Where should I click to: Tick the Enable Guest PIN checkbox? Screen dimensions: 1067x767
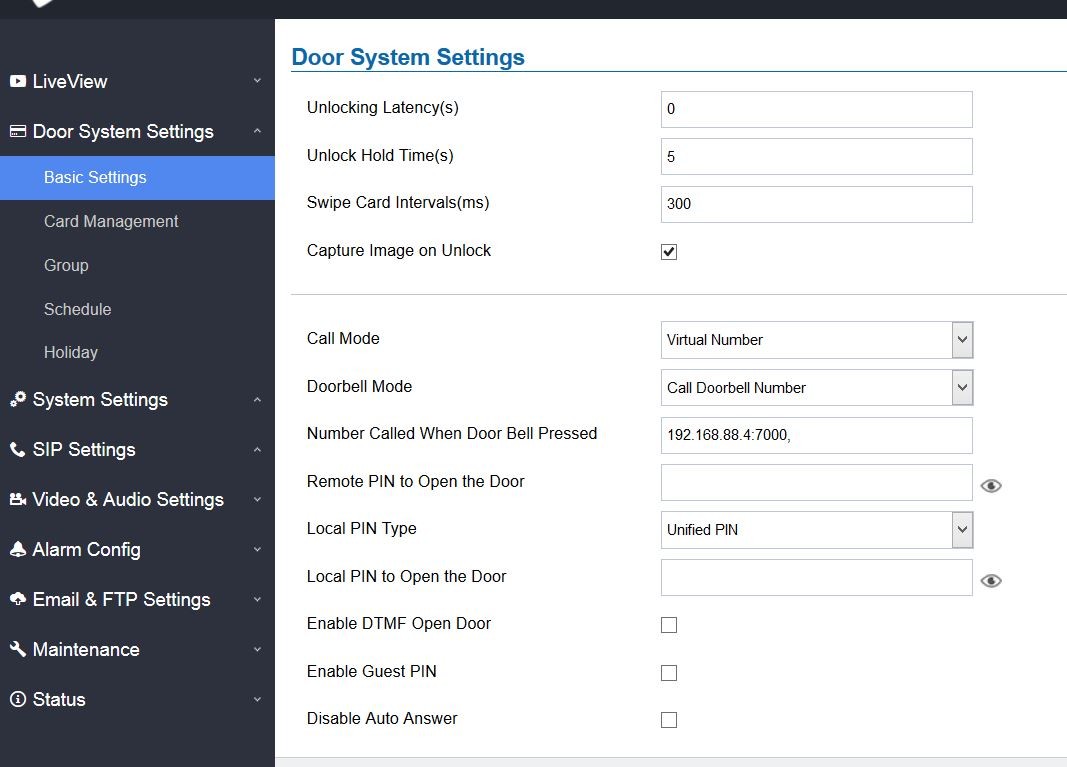pos(669,673)
